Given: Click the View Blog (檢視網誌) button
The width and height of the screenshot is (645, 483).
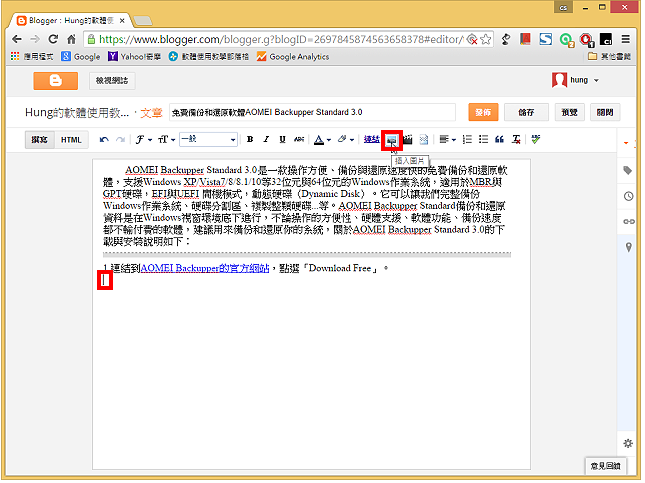Looking at the screenshot, I should click(x=112, y=81).
